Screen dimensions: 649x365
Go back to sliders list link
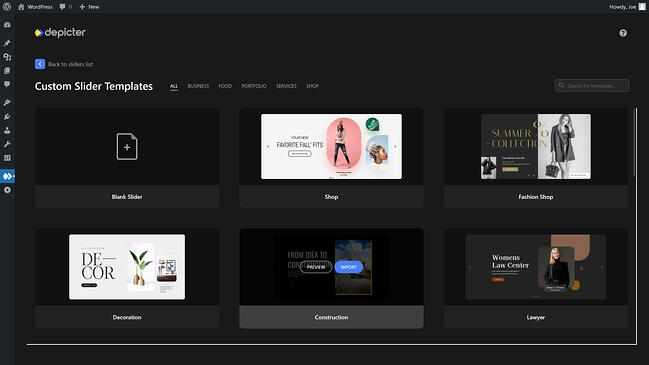(70, 64)
